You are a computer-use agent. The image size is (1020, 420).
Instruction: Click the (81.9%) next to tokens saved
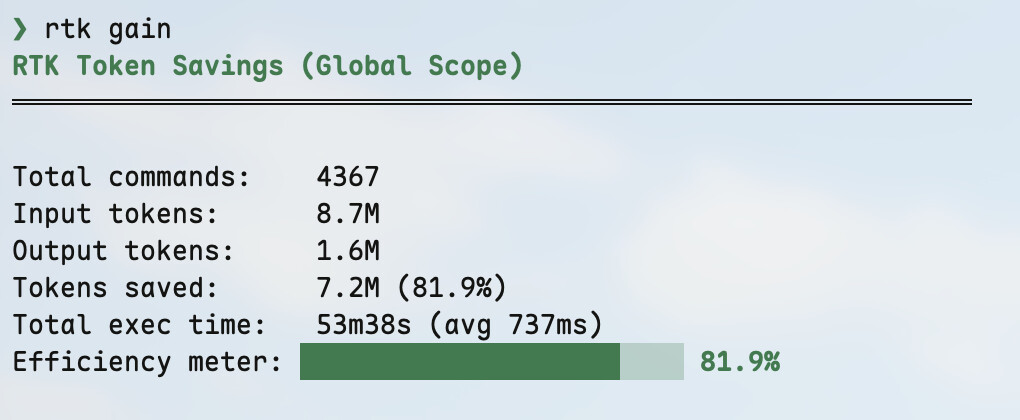click(451, 288)
